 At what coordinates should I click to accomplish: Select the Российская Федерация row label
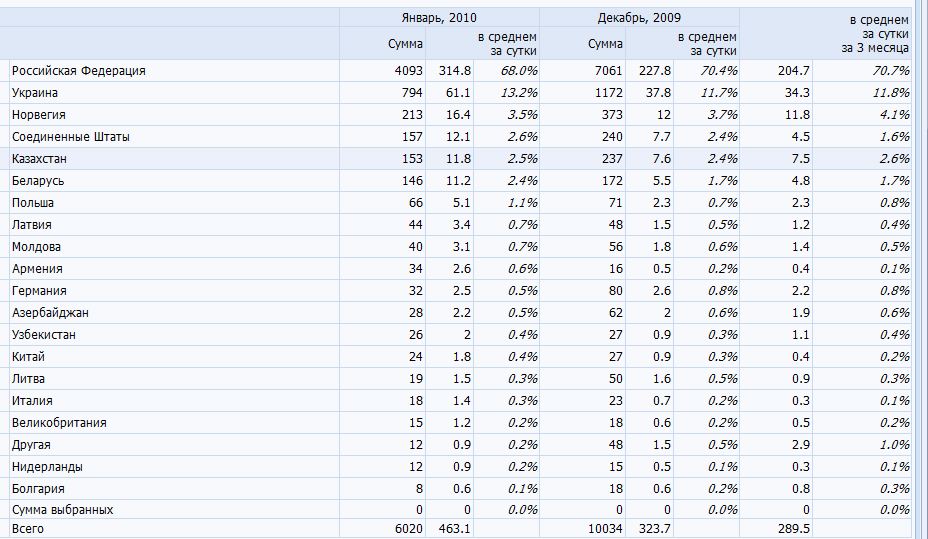(x=79, y=71)
